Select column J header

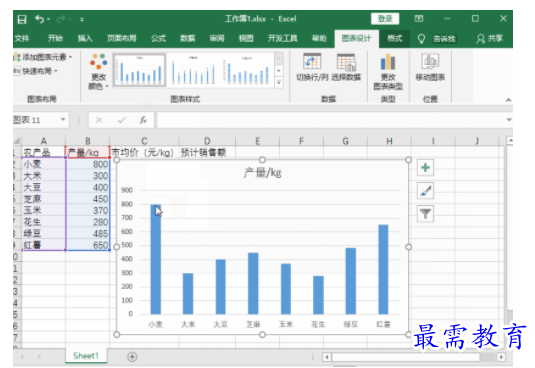[x=477, y=141]
